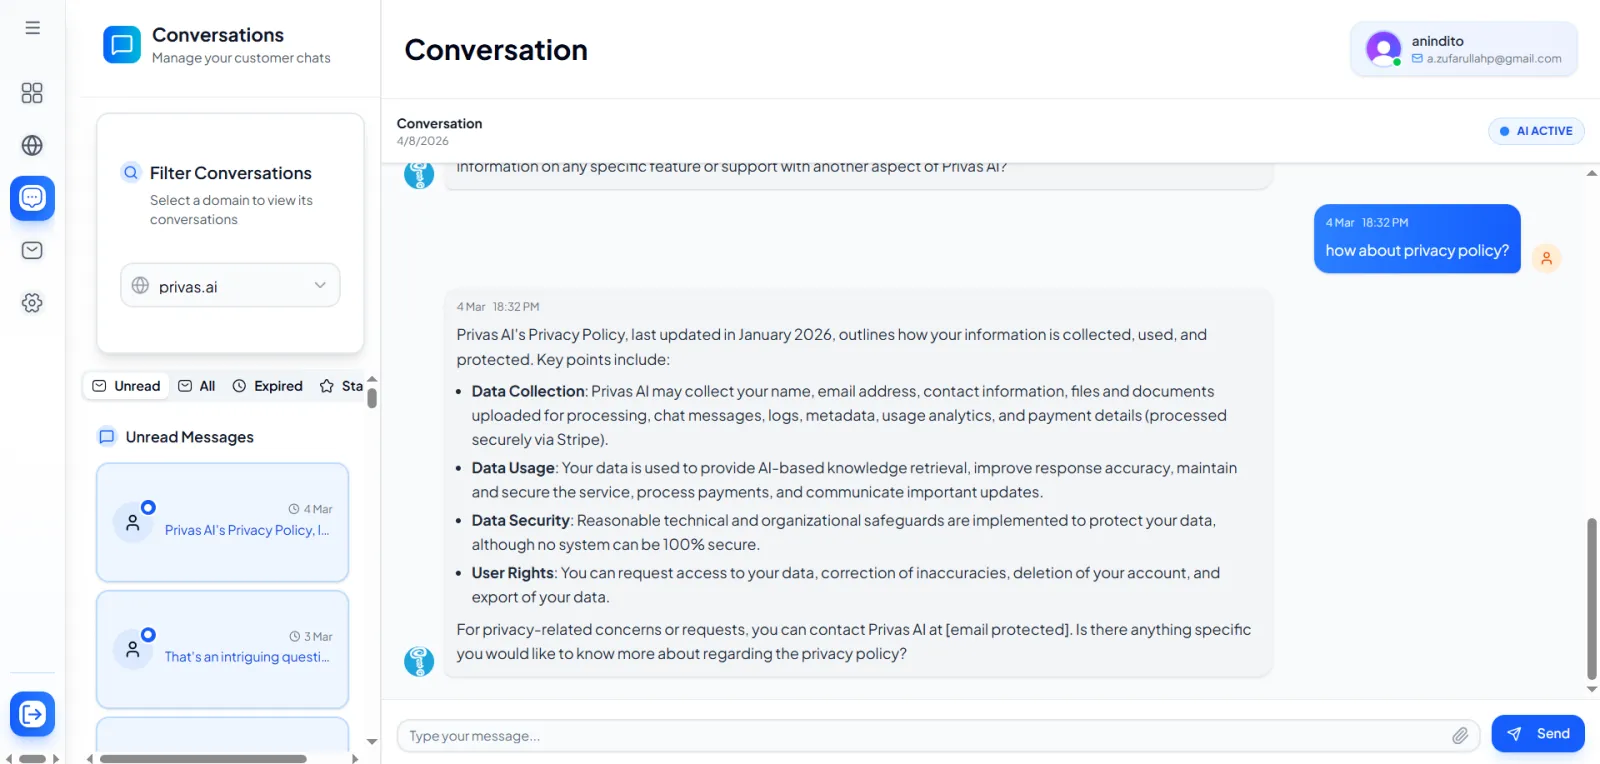The height and width of the screenshot is (764, 1600).
Task: Click the conversation list horizontal scrollbar
Action: coord(203,759)
